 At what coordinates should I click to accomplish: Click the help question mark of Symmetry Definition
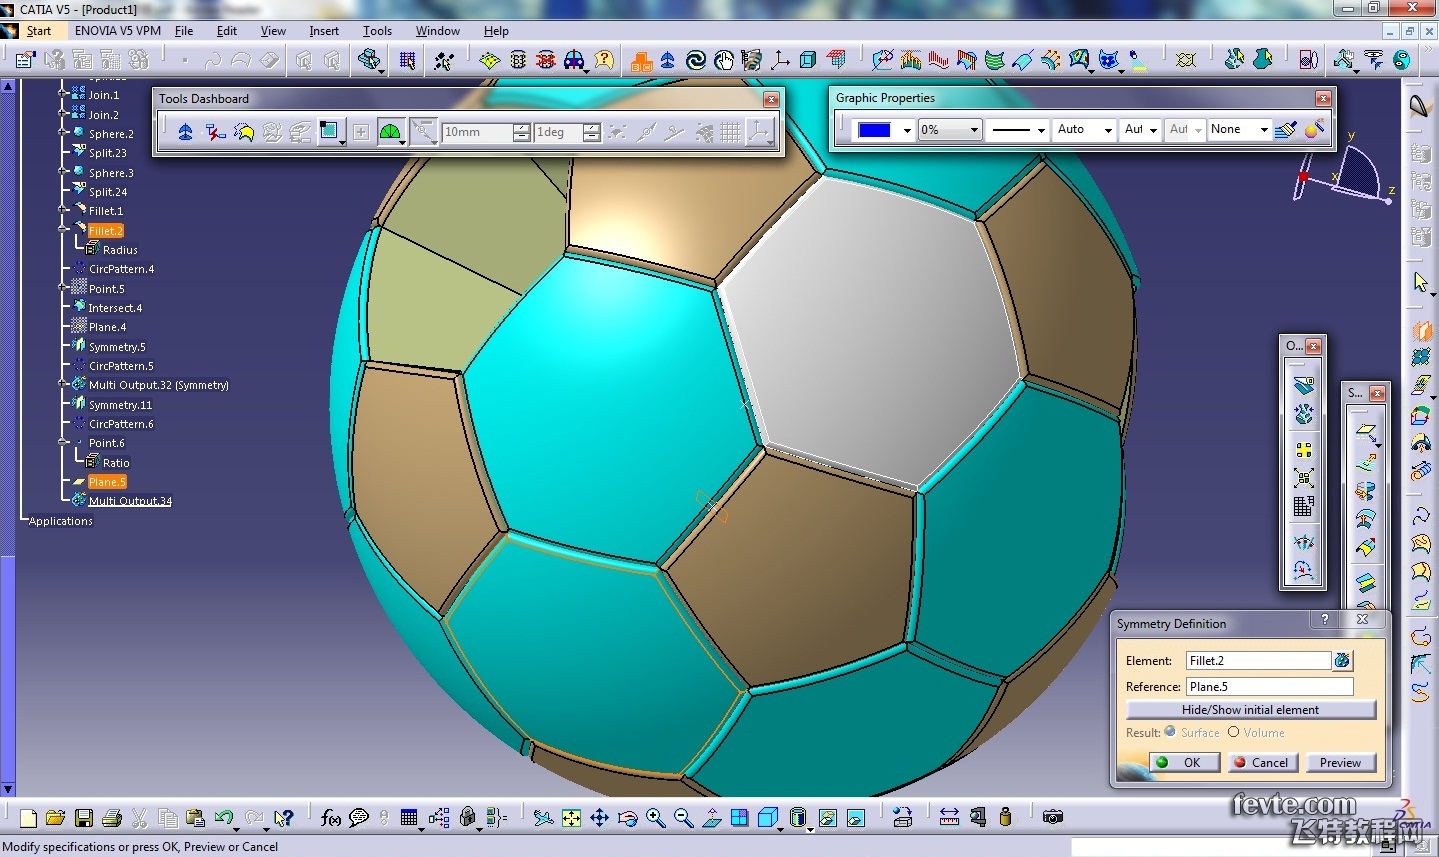click(1325, 620)
